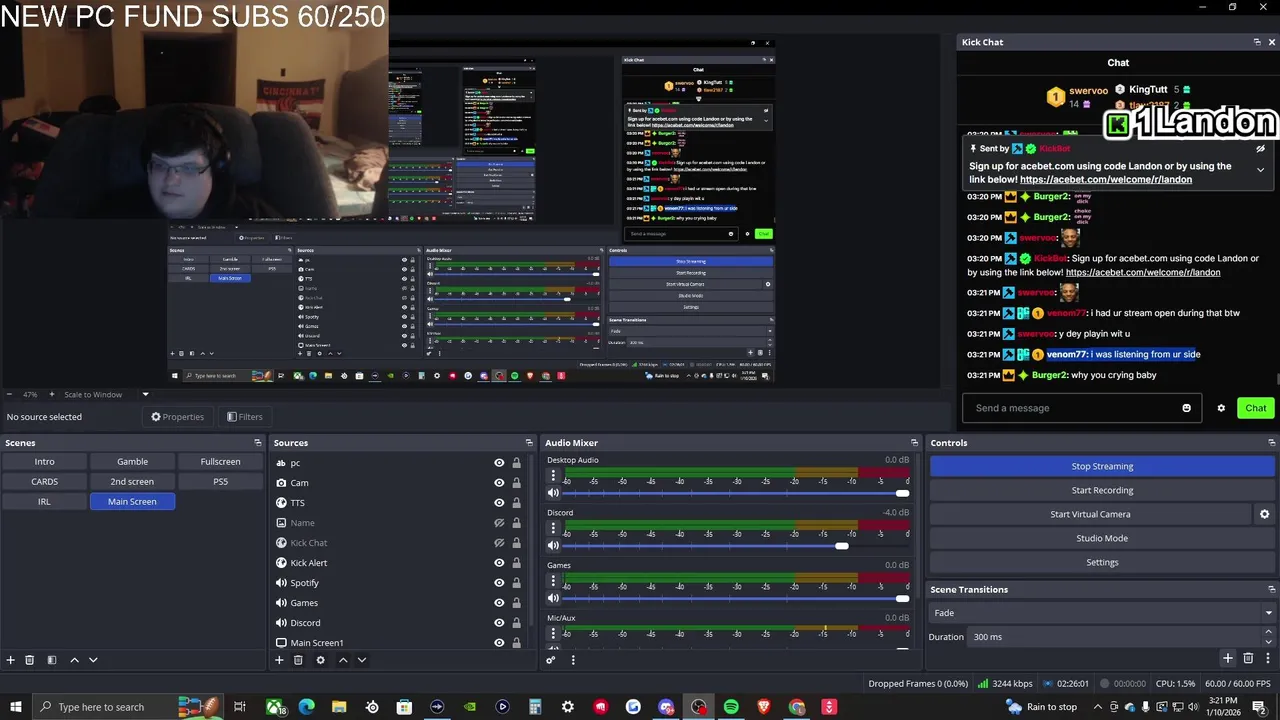
Task: Mute the Discord mixer channel
Action: click(553, 546)
